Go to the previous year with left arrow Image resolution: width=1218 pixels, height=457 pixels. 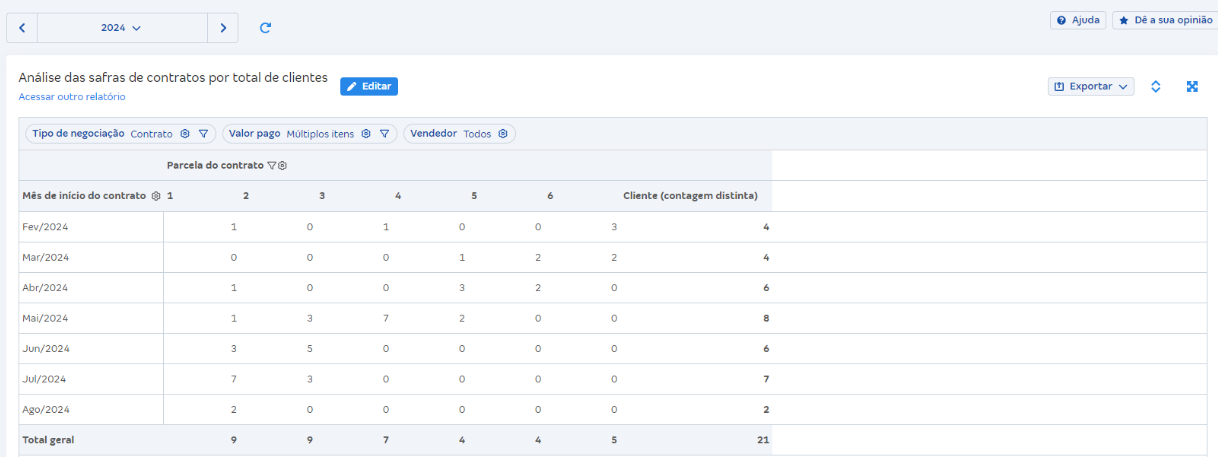click(x=22, y=28)
